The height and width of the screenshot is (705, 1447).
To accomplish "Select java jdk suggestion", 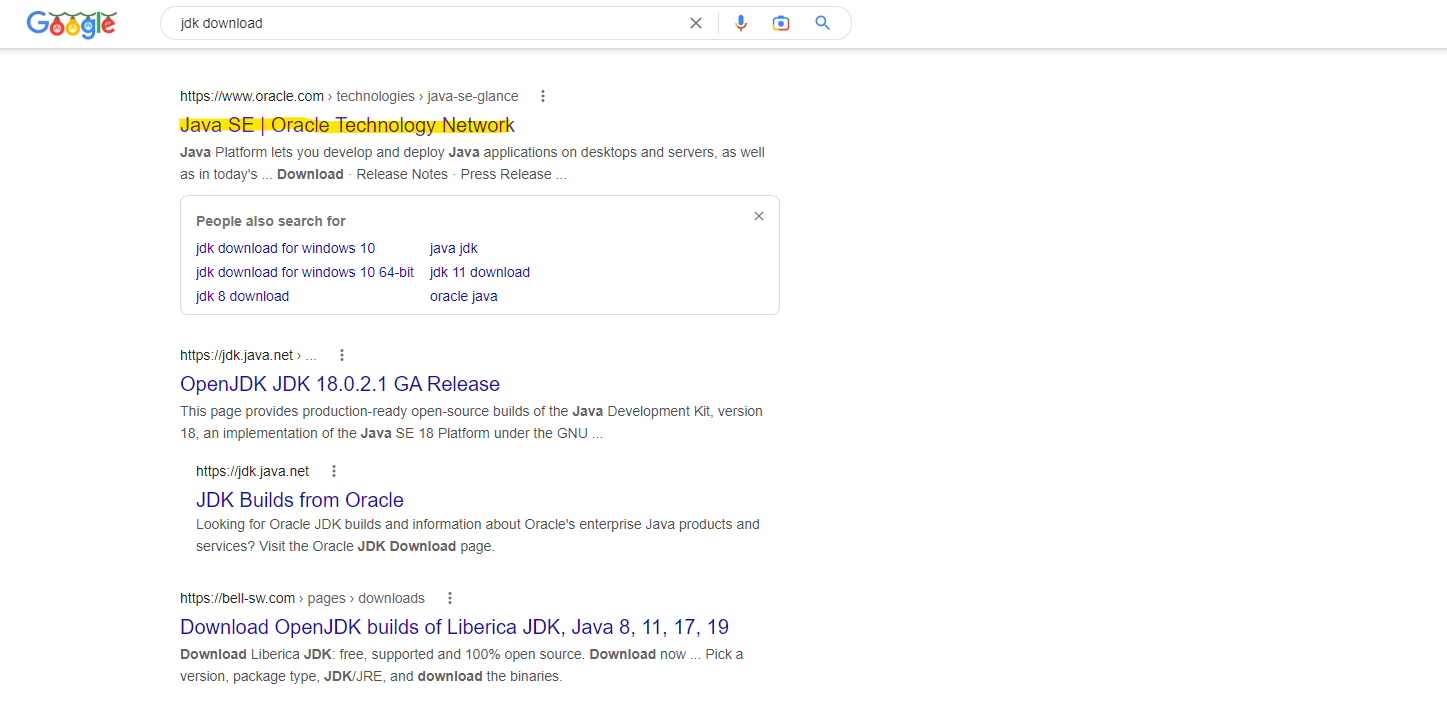I will 454,248.
